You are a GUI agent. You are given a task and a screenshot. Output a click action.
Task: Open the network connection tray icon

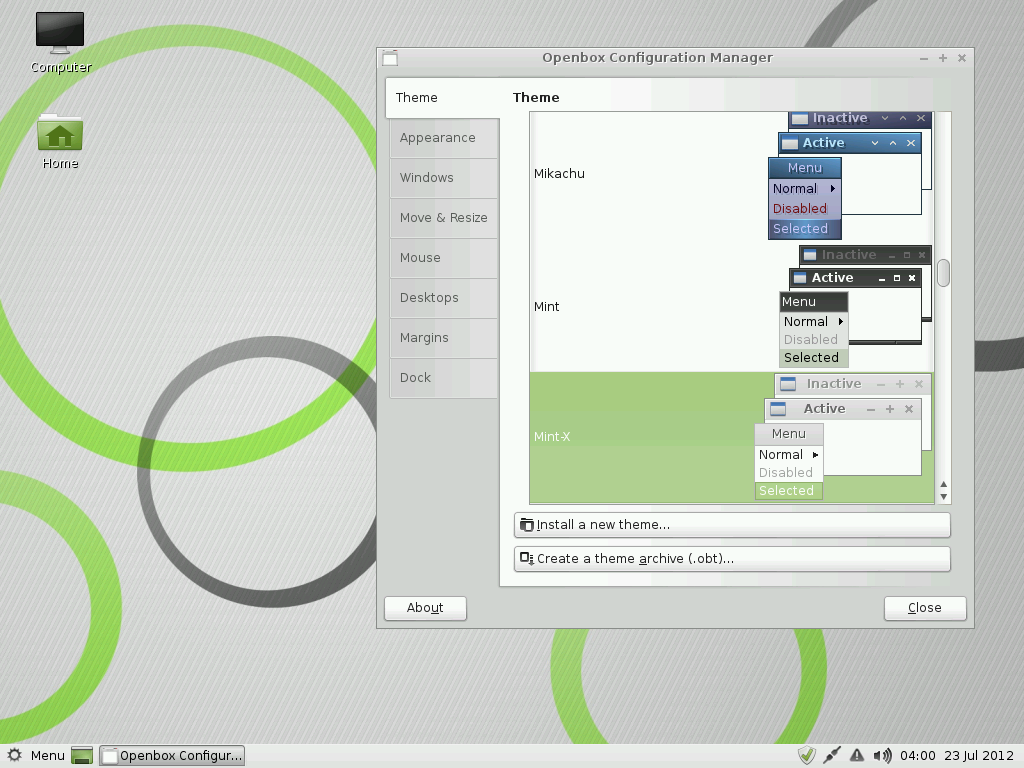[832, 756]
